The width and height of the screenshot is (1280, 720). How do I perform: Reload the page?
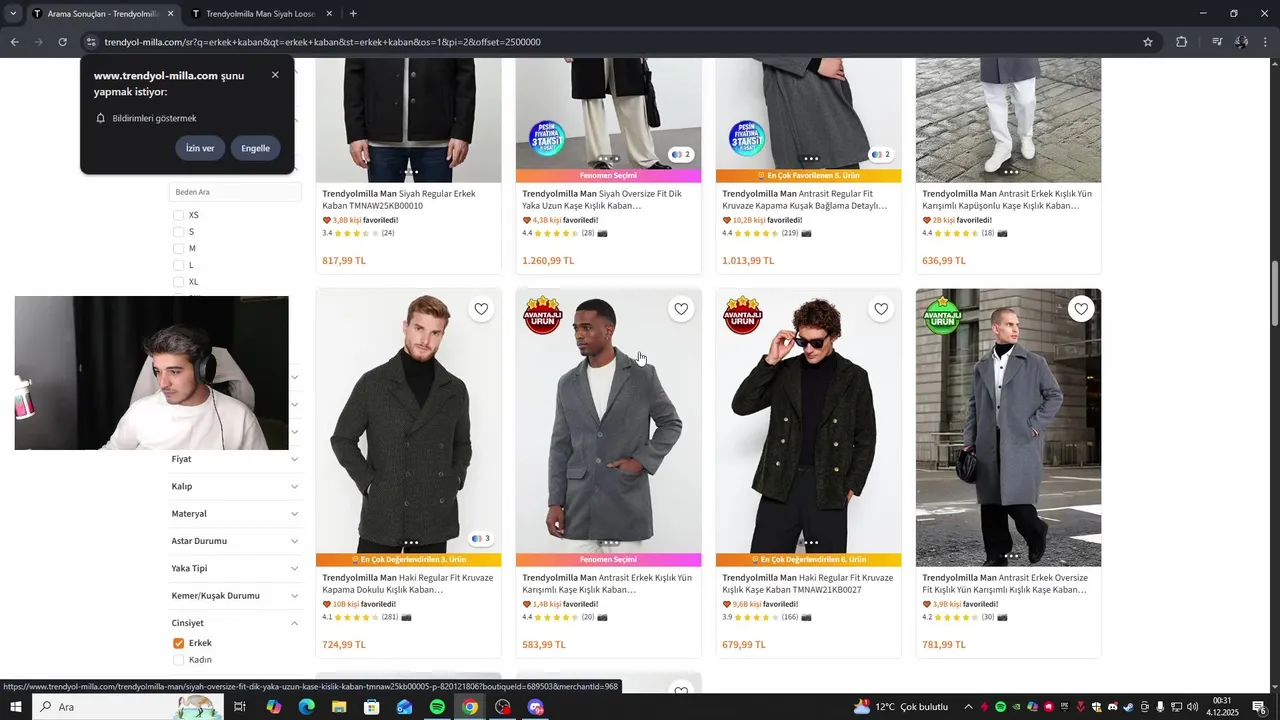[62, 42]
